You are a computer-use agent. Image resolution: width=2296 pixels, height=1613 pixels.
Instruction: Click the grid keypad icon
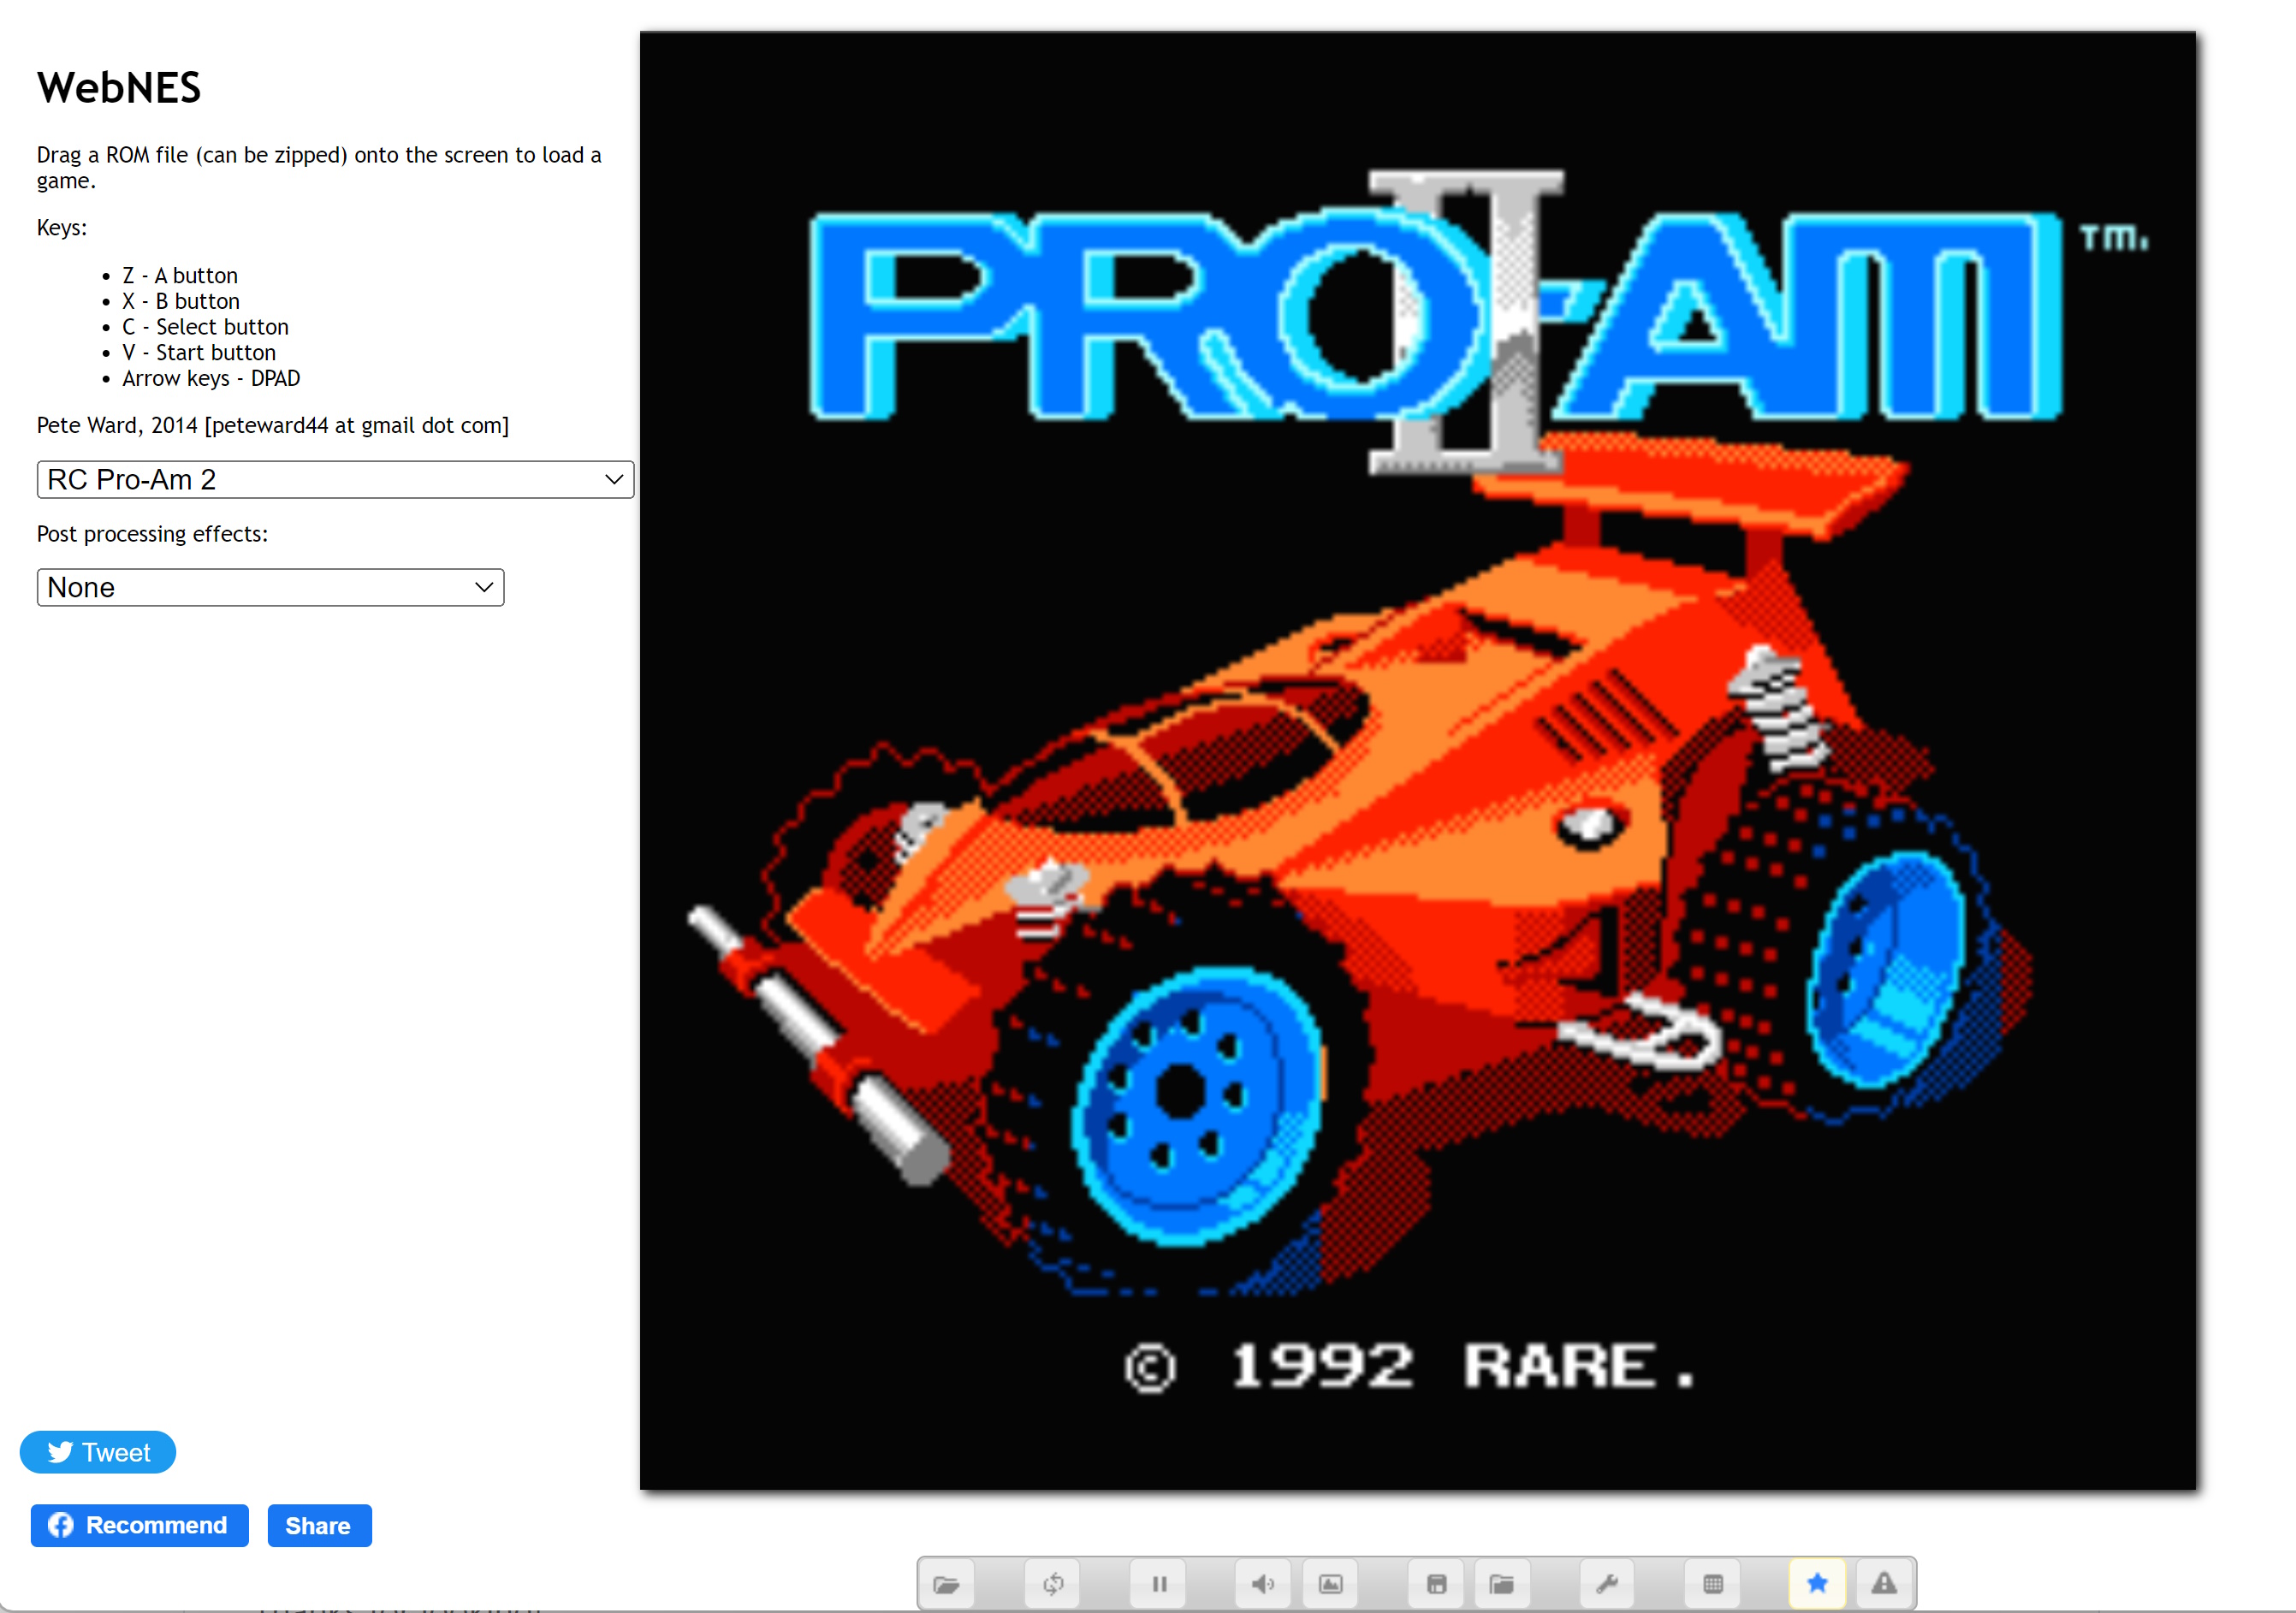click(x=1713, y=1584)
